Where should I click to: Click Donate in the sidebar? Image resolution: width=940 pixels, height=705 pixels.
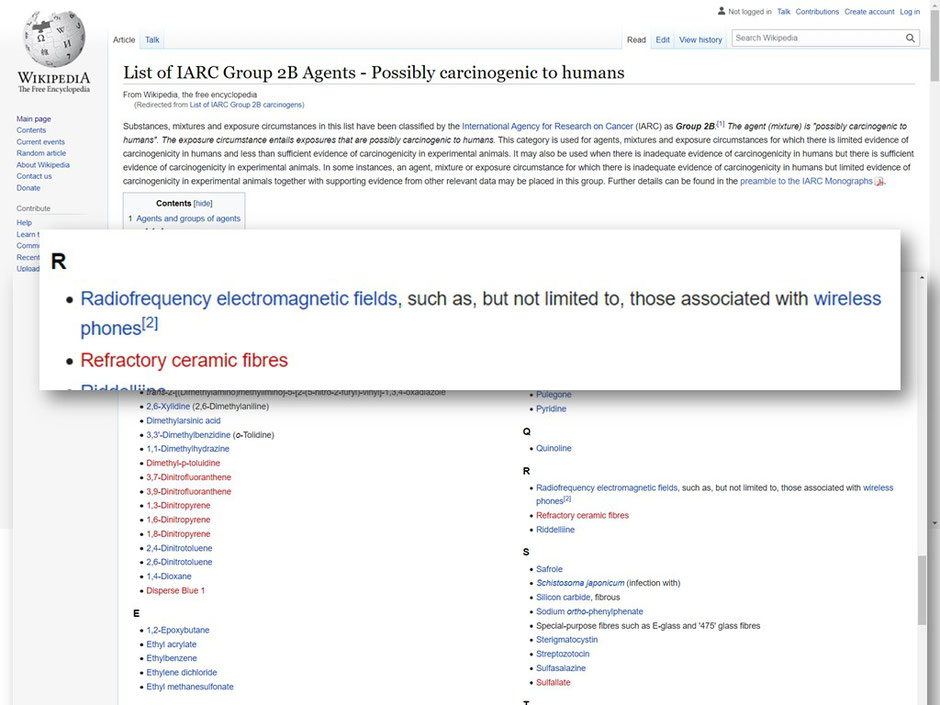click(x=28, y=188)
